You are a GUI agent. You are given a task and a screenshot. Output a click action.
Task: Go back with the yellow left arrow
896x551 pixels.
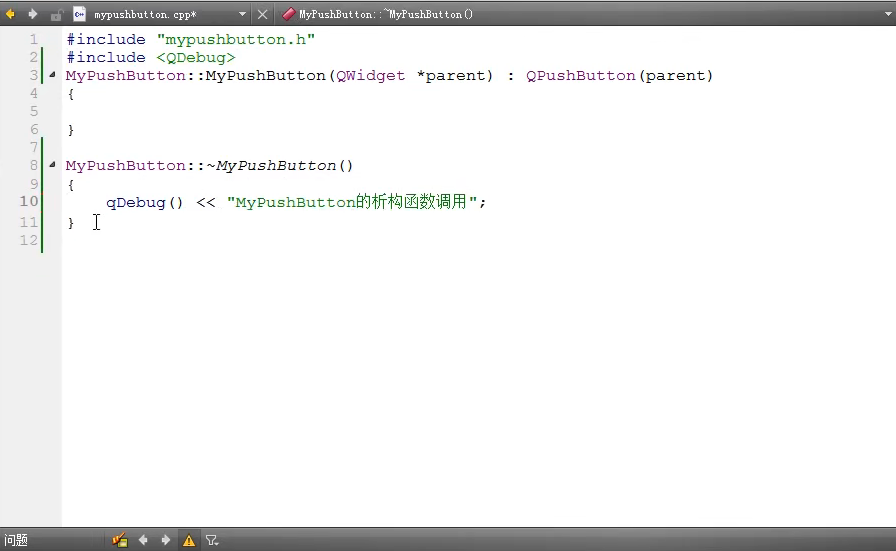coord(10,14)
